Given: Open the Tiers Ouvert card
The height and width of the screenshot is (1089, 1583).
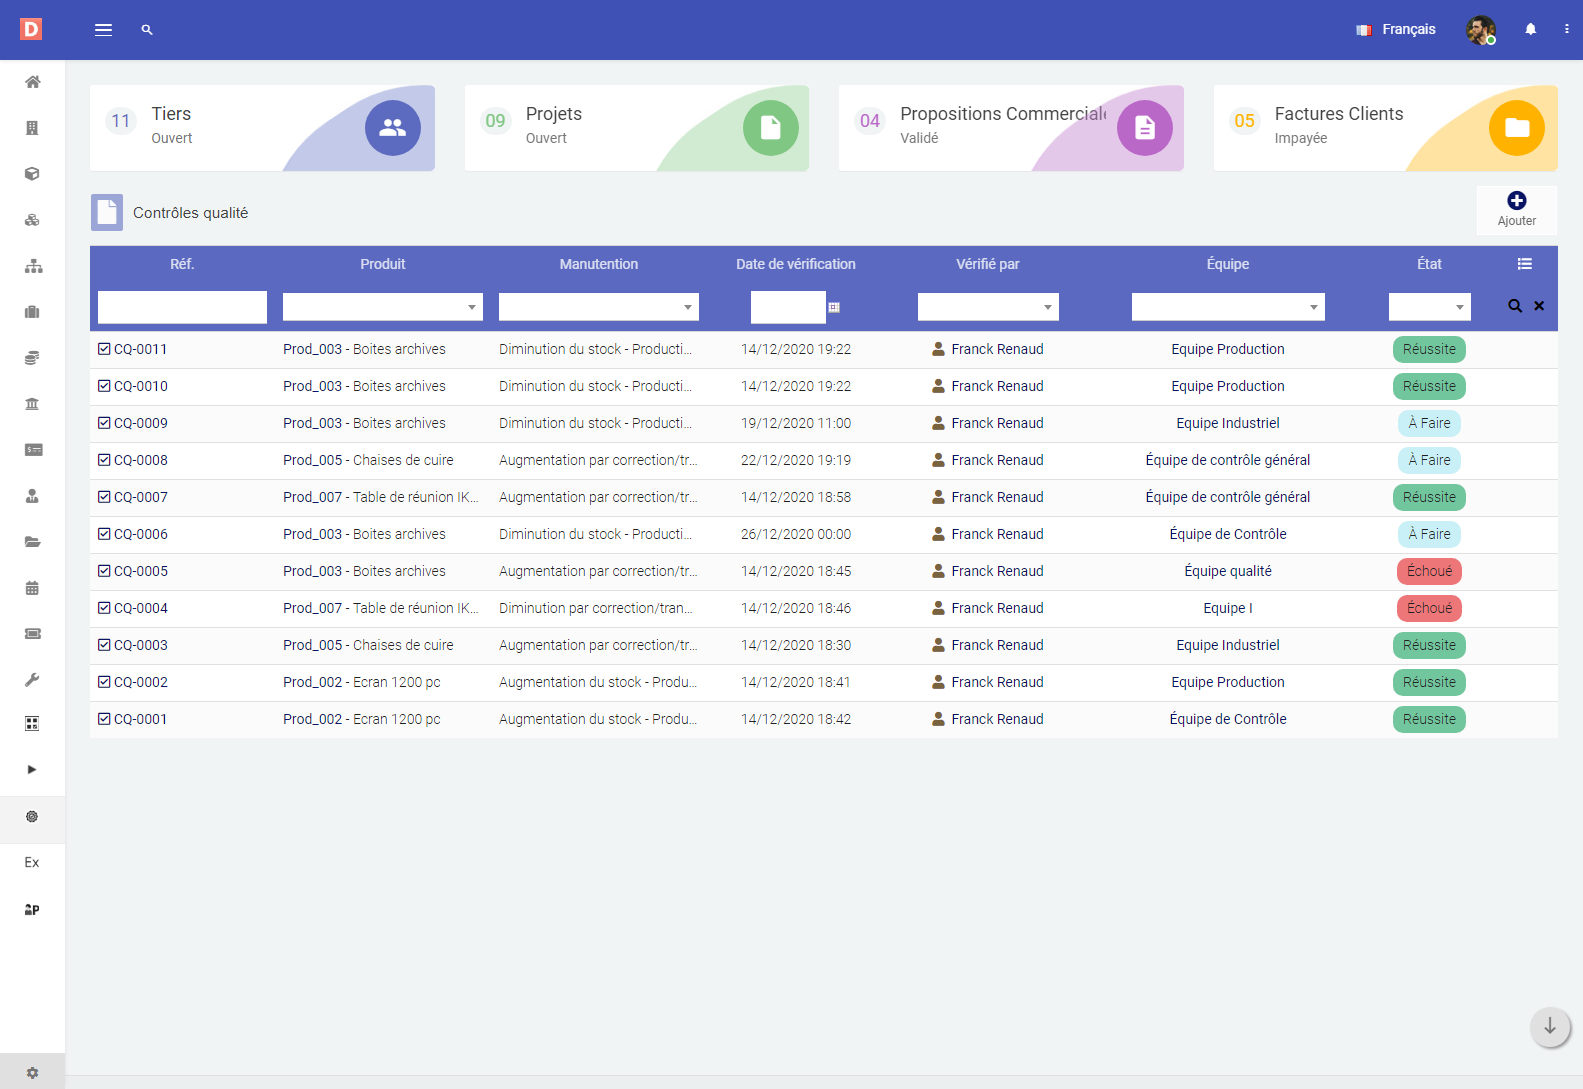Looking at the screenshot, I should click(262, 128).
